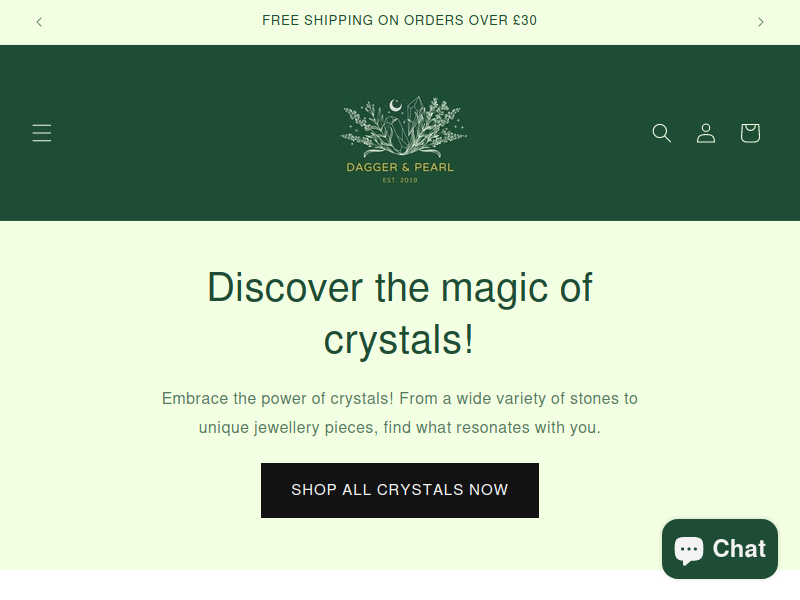This screenshot has width=800, height=600.
Task: Open the shopping cart bag
Action: (x=751, y=133)
